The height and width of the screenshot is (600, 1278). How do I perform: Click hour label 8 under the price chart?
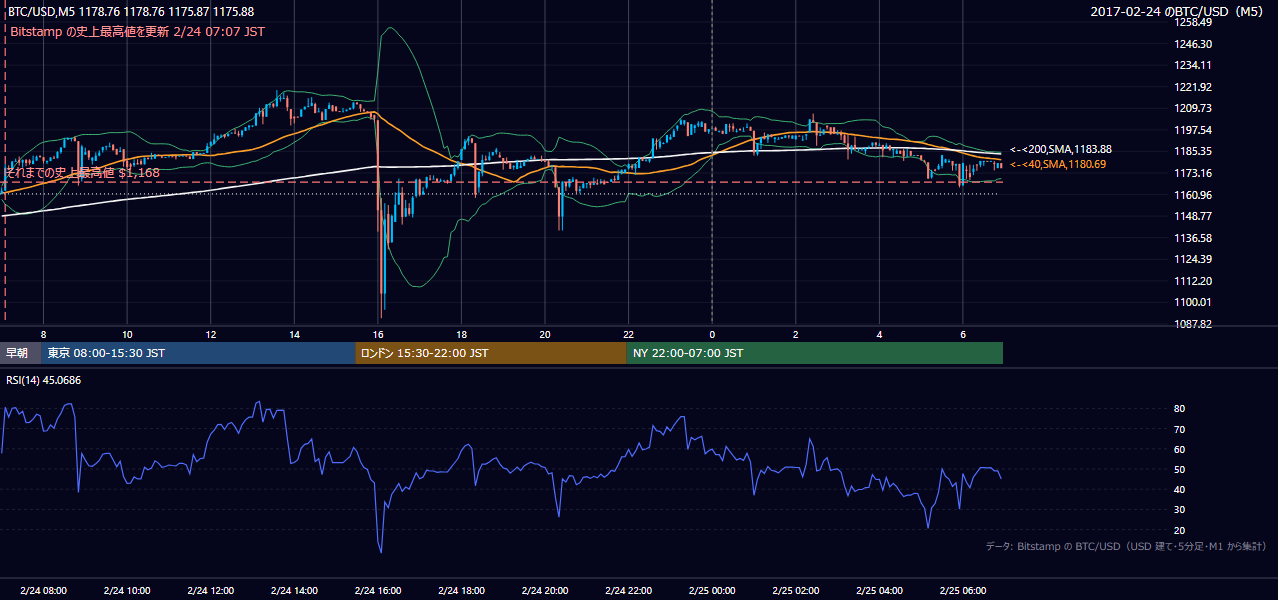tap(43, 334)
